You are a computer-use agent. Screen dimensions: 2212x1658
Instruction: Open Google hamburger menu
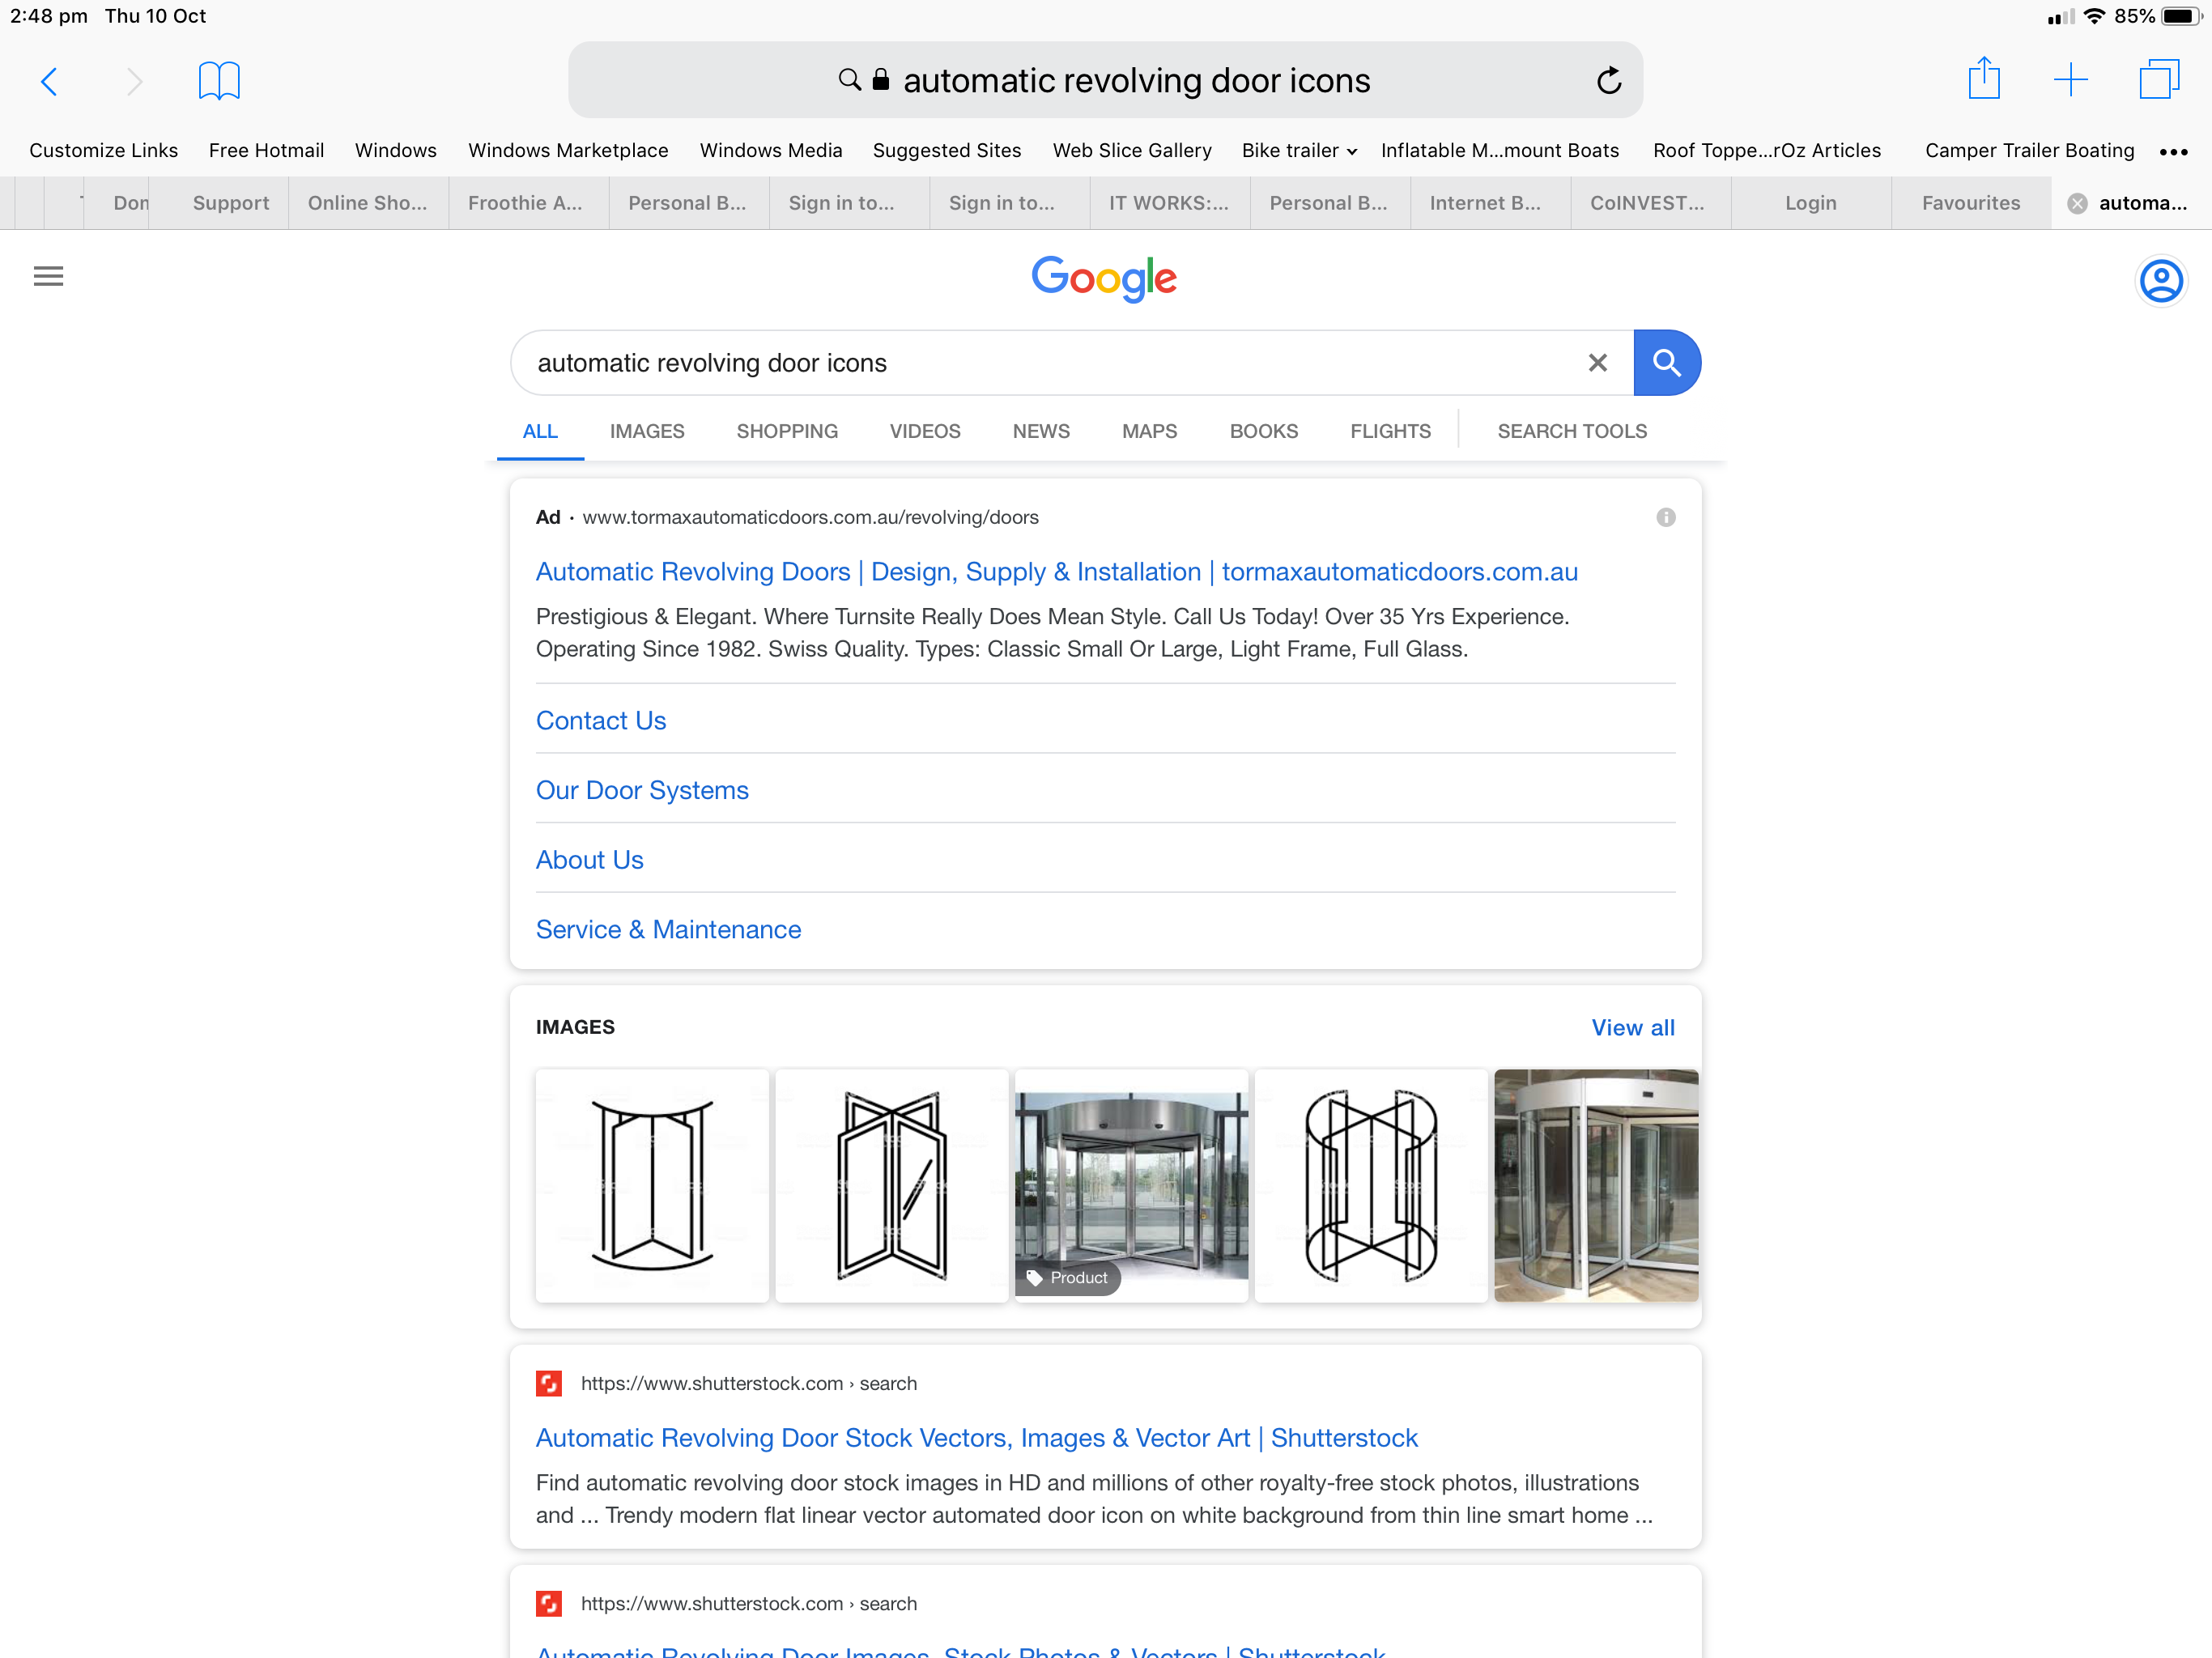tap(48, 276)
